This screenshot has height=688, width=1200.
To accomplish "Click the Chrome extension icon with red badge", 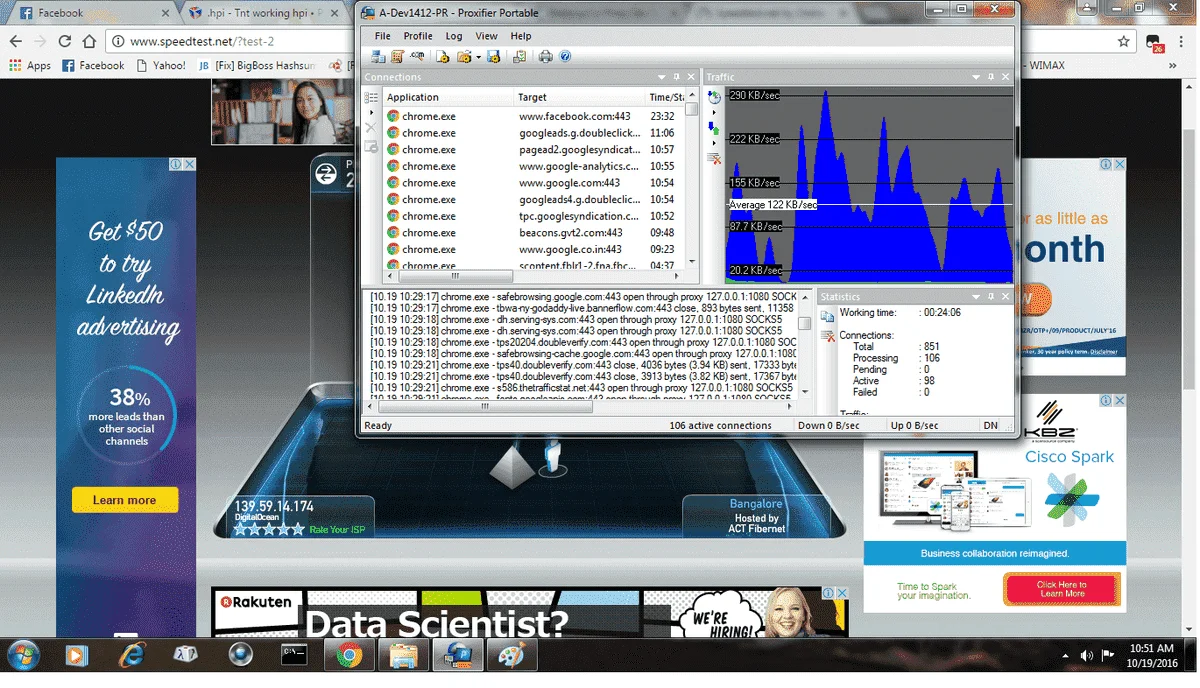I will pos(1155,43).
